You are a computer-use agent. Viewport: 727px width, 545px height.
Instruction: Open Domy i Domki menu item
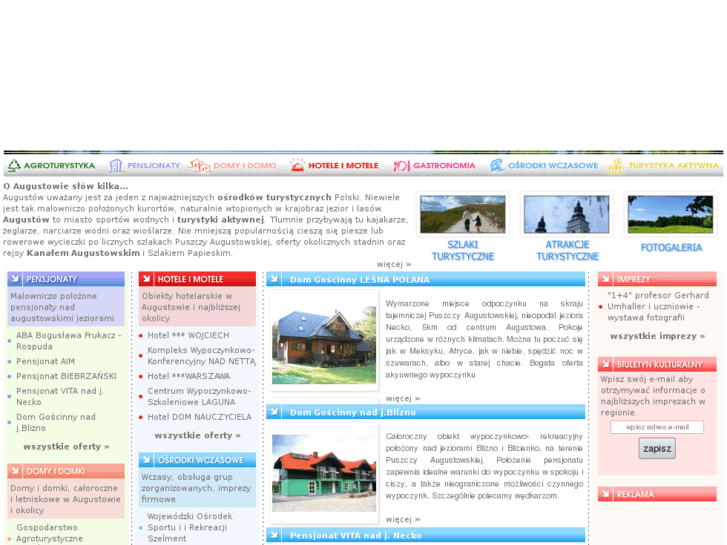[244, 166]
